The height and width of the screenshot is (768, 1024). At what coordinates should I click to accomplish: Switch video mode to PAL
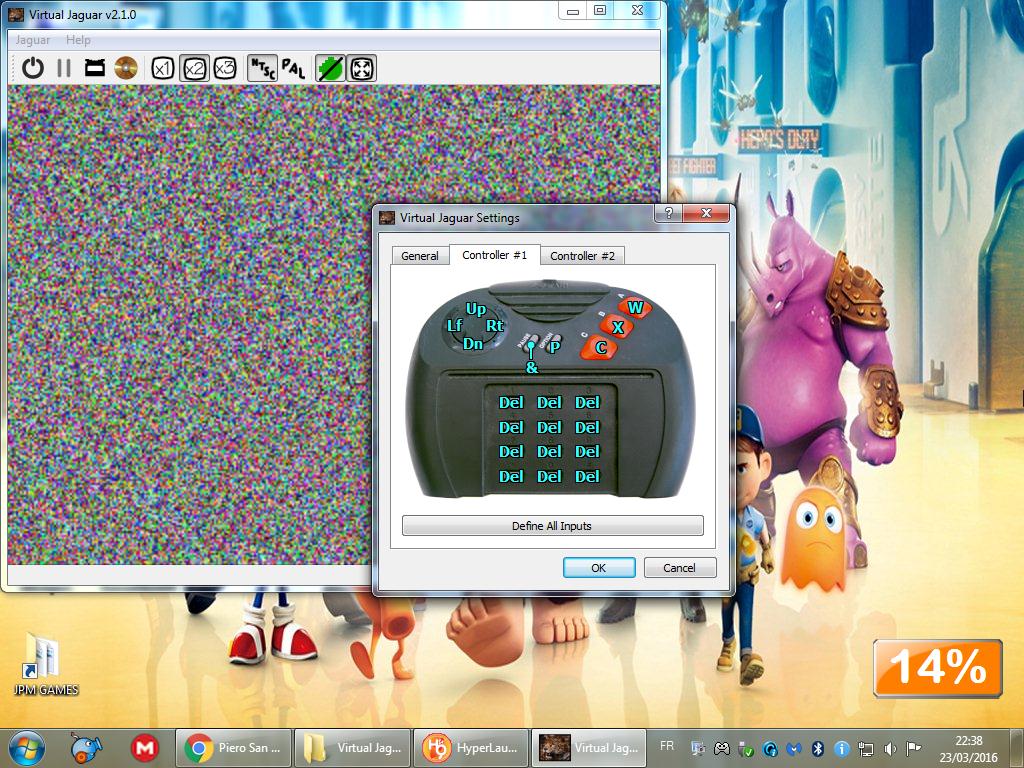(x=293, y=68)
